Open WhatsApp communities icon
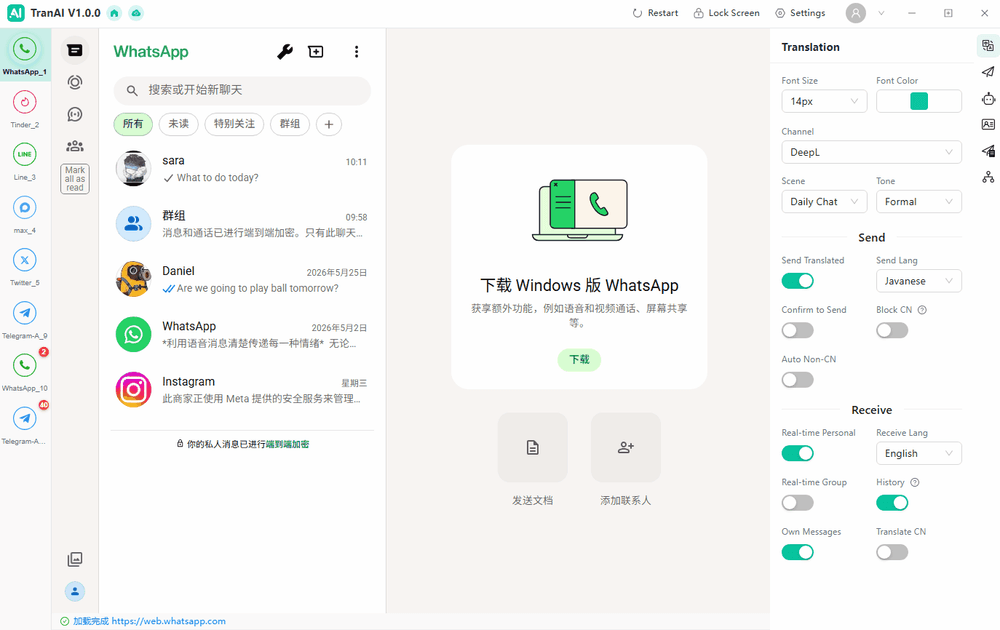Viewport: 1000px width, 630px height. 75,146
